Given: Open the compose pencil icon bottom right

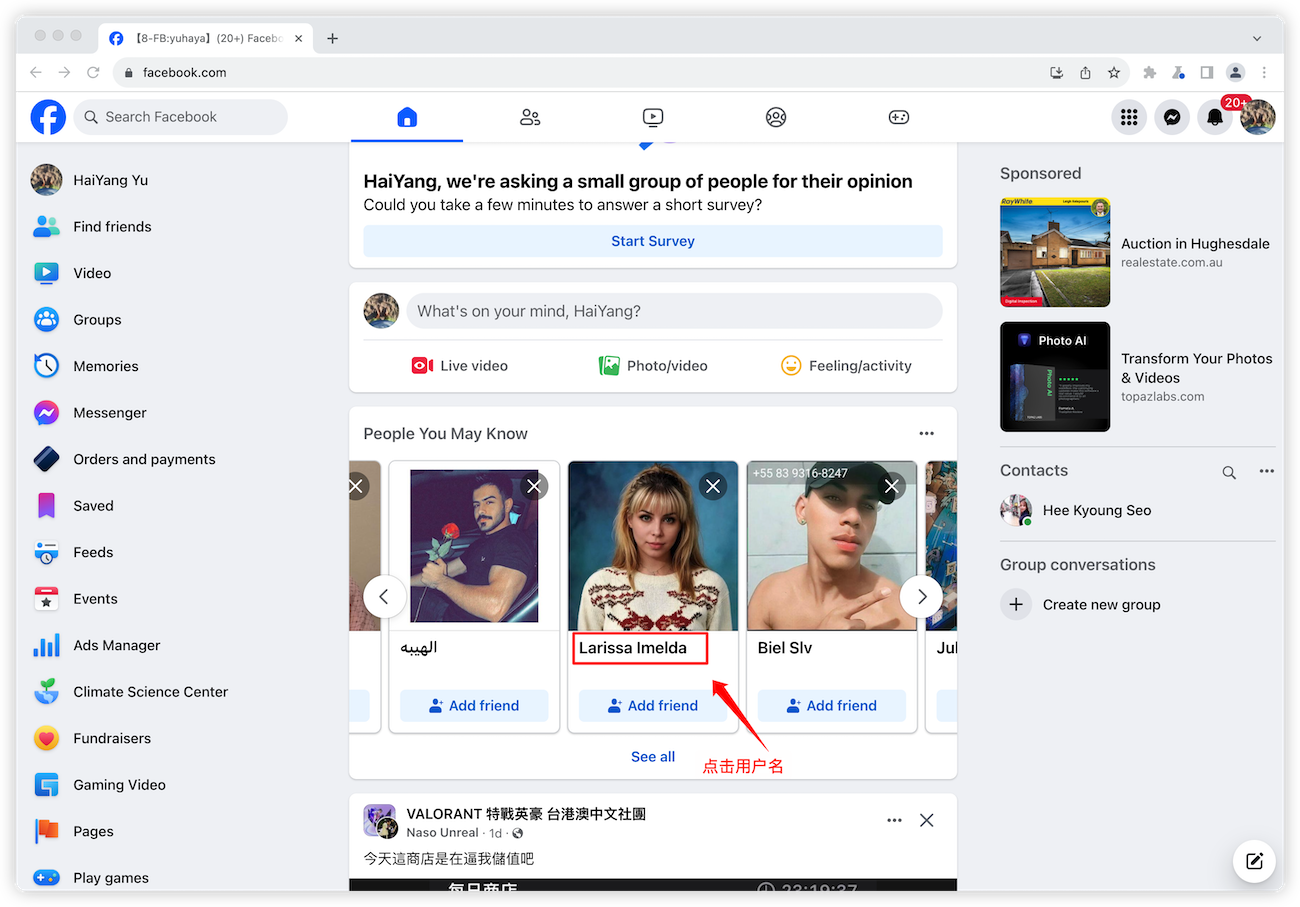Looking at the screenshot, I should click(1254, 861).
